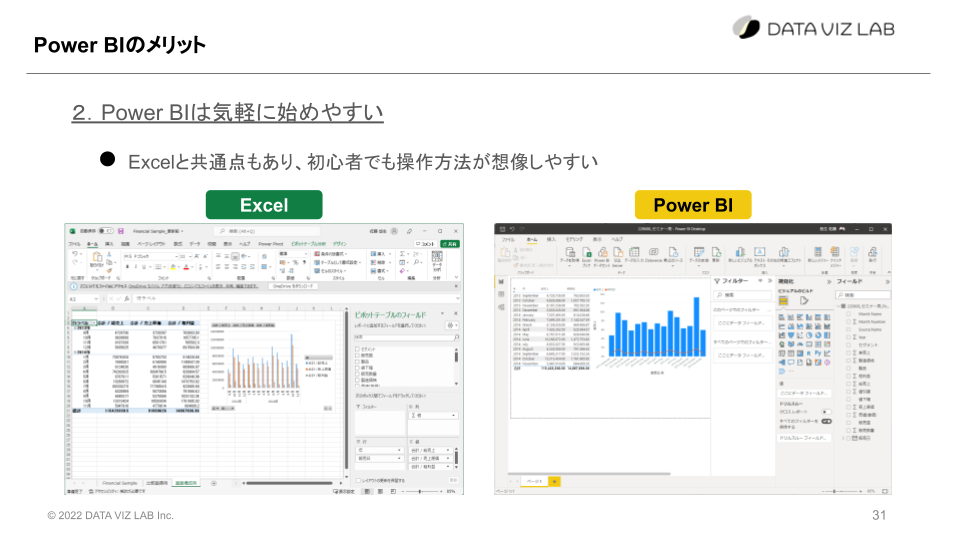Click the Excel Data Analysis ribbon icon
960x540 pixels.
pyautogui.click(x=437, y=260)
